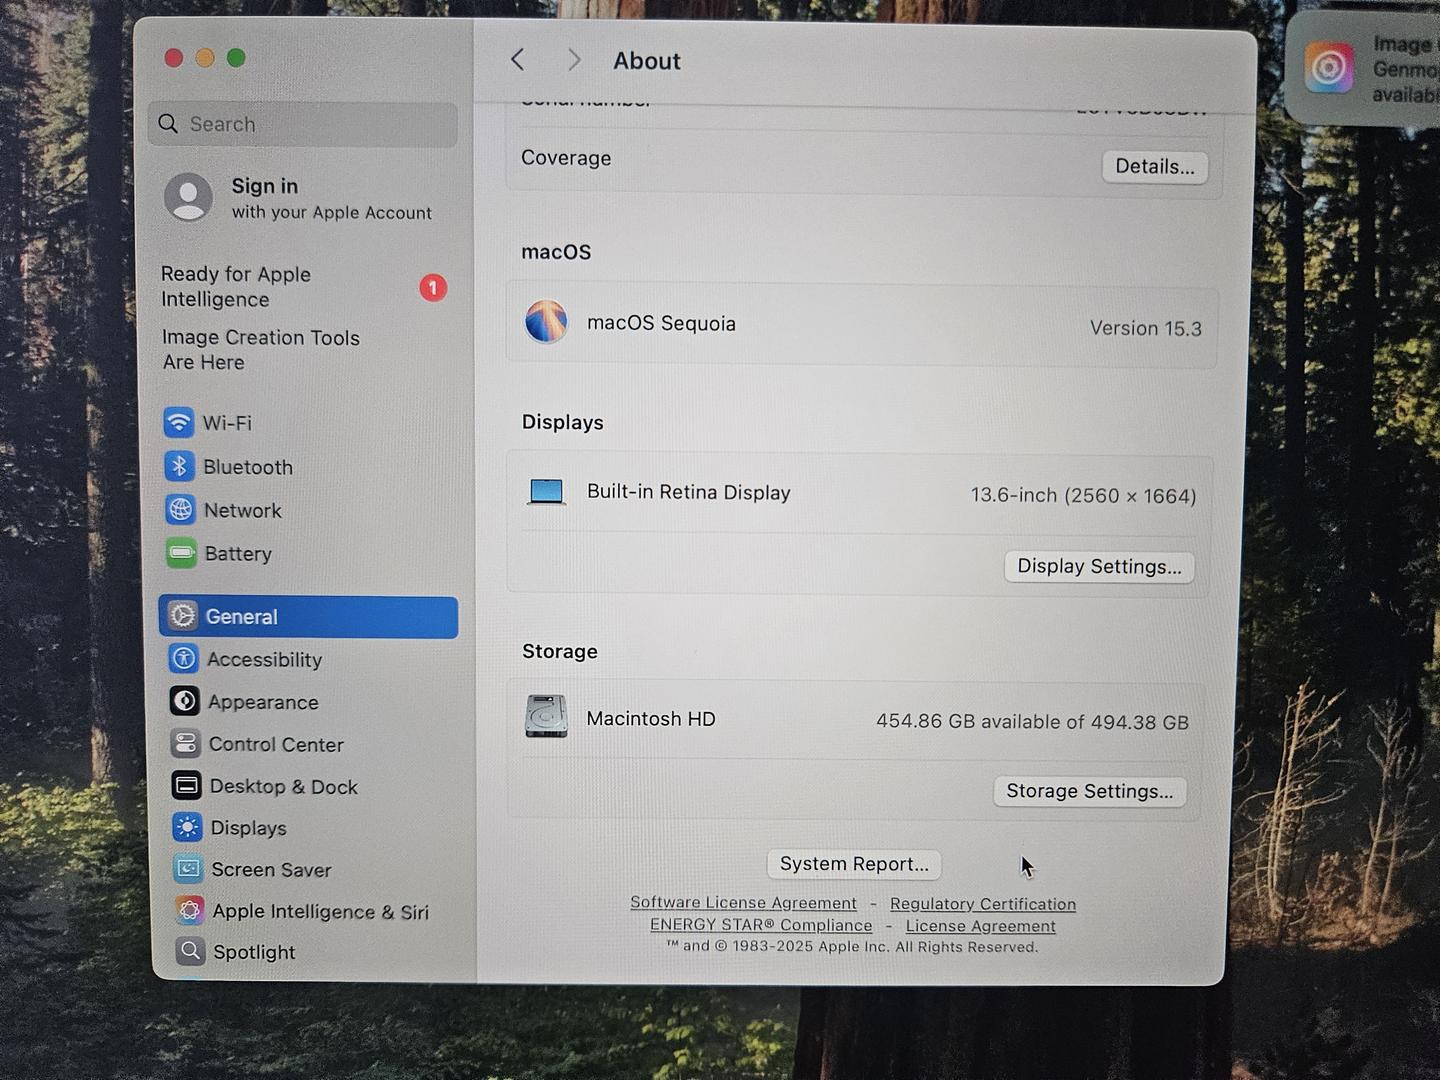Click the Built-in Retina Display laptop icon
1440x1080 pixels.
coord(546,492)
